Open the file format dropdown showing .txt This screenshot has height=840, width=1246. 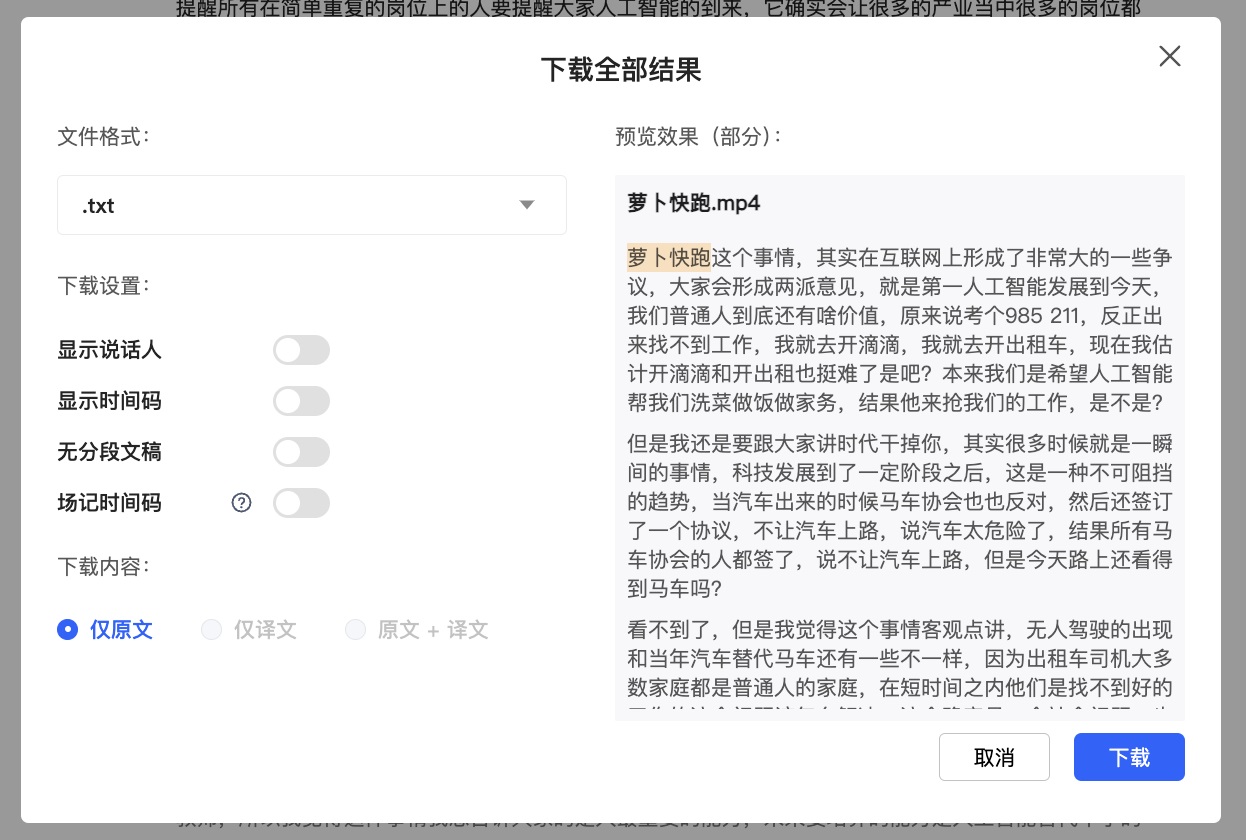tap(312, 205)
